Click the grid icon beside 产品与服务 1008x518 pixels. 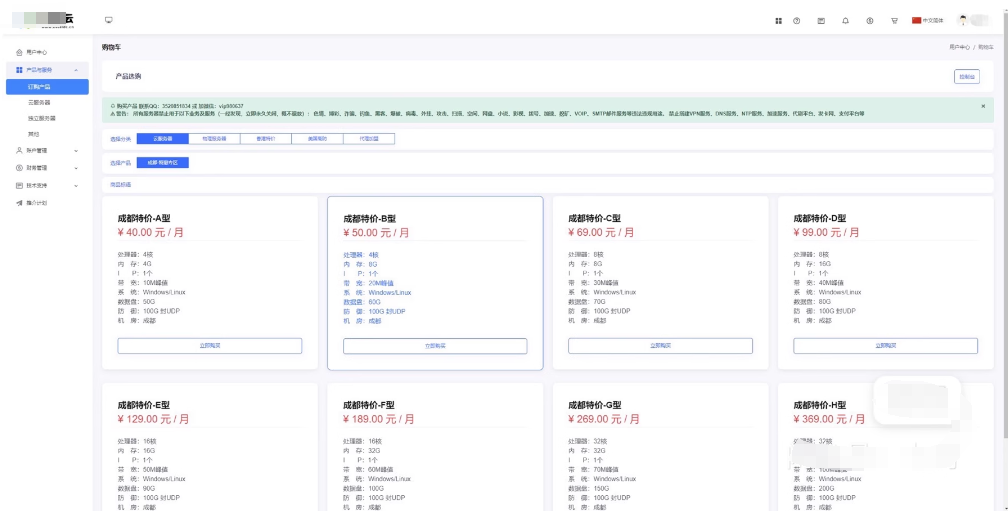19,69
